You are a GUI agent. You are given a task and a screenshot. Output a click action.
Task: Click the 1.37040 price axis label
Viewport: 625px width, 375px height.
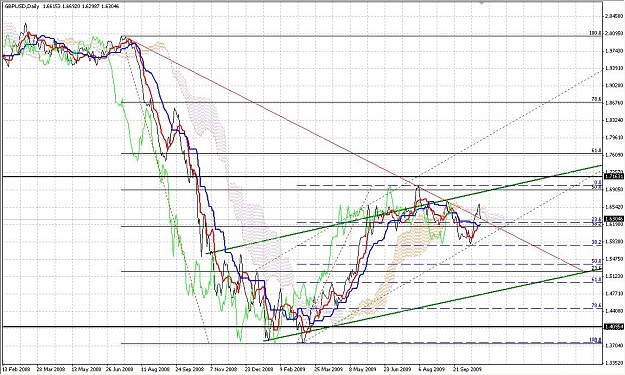(614, 346)
